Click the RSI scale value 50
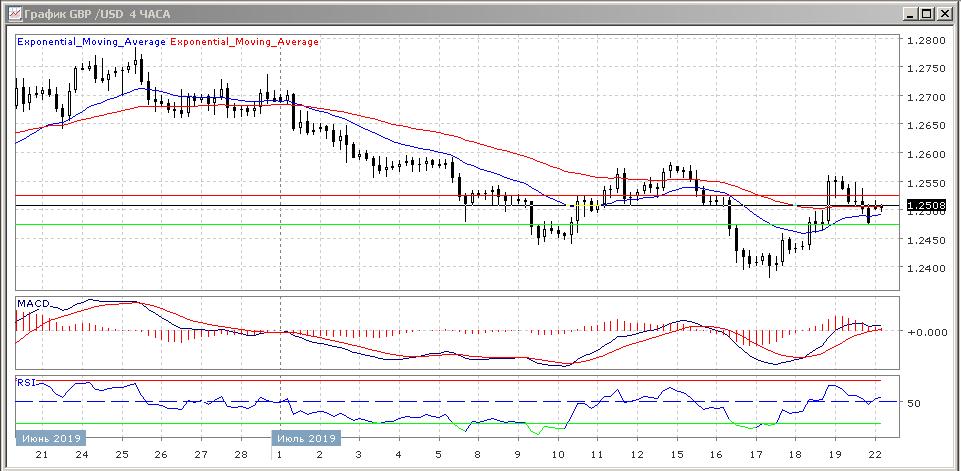 tap(914, 403)
